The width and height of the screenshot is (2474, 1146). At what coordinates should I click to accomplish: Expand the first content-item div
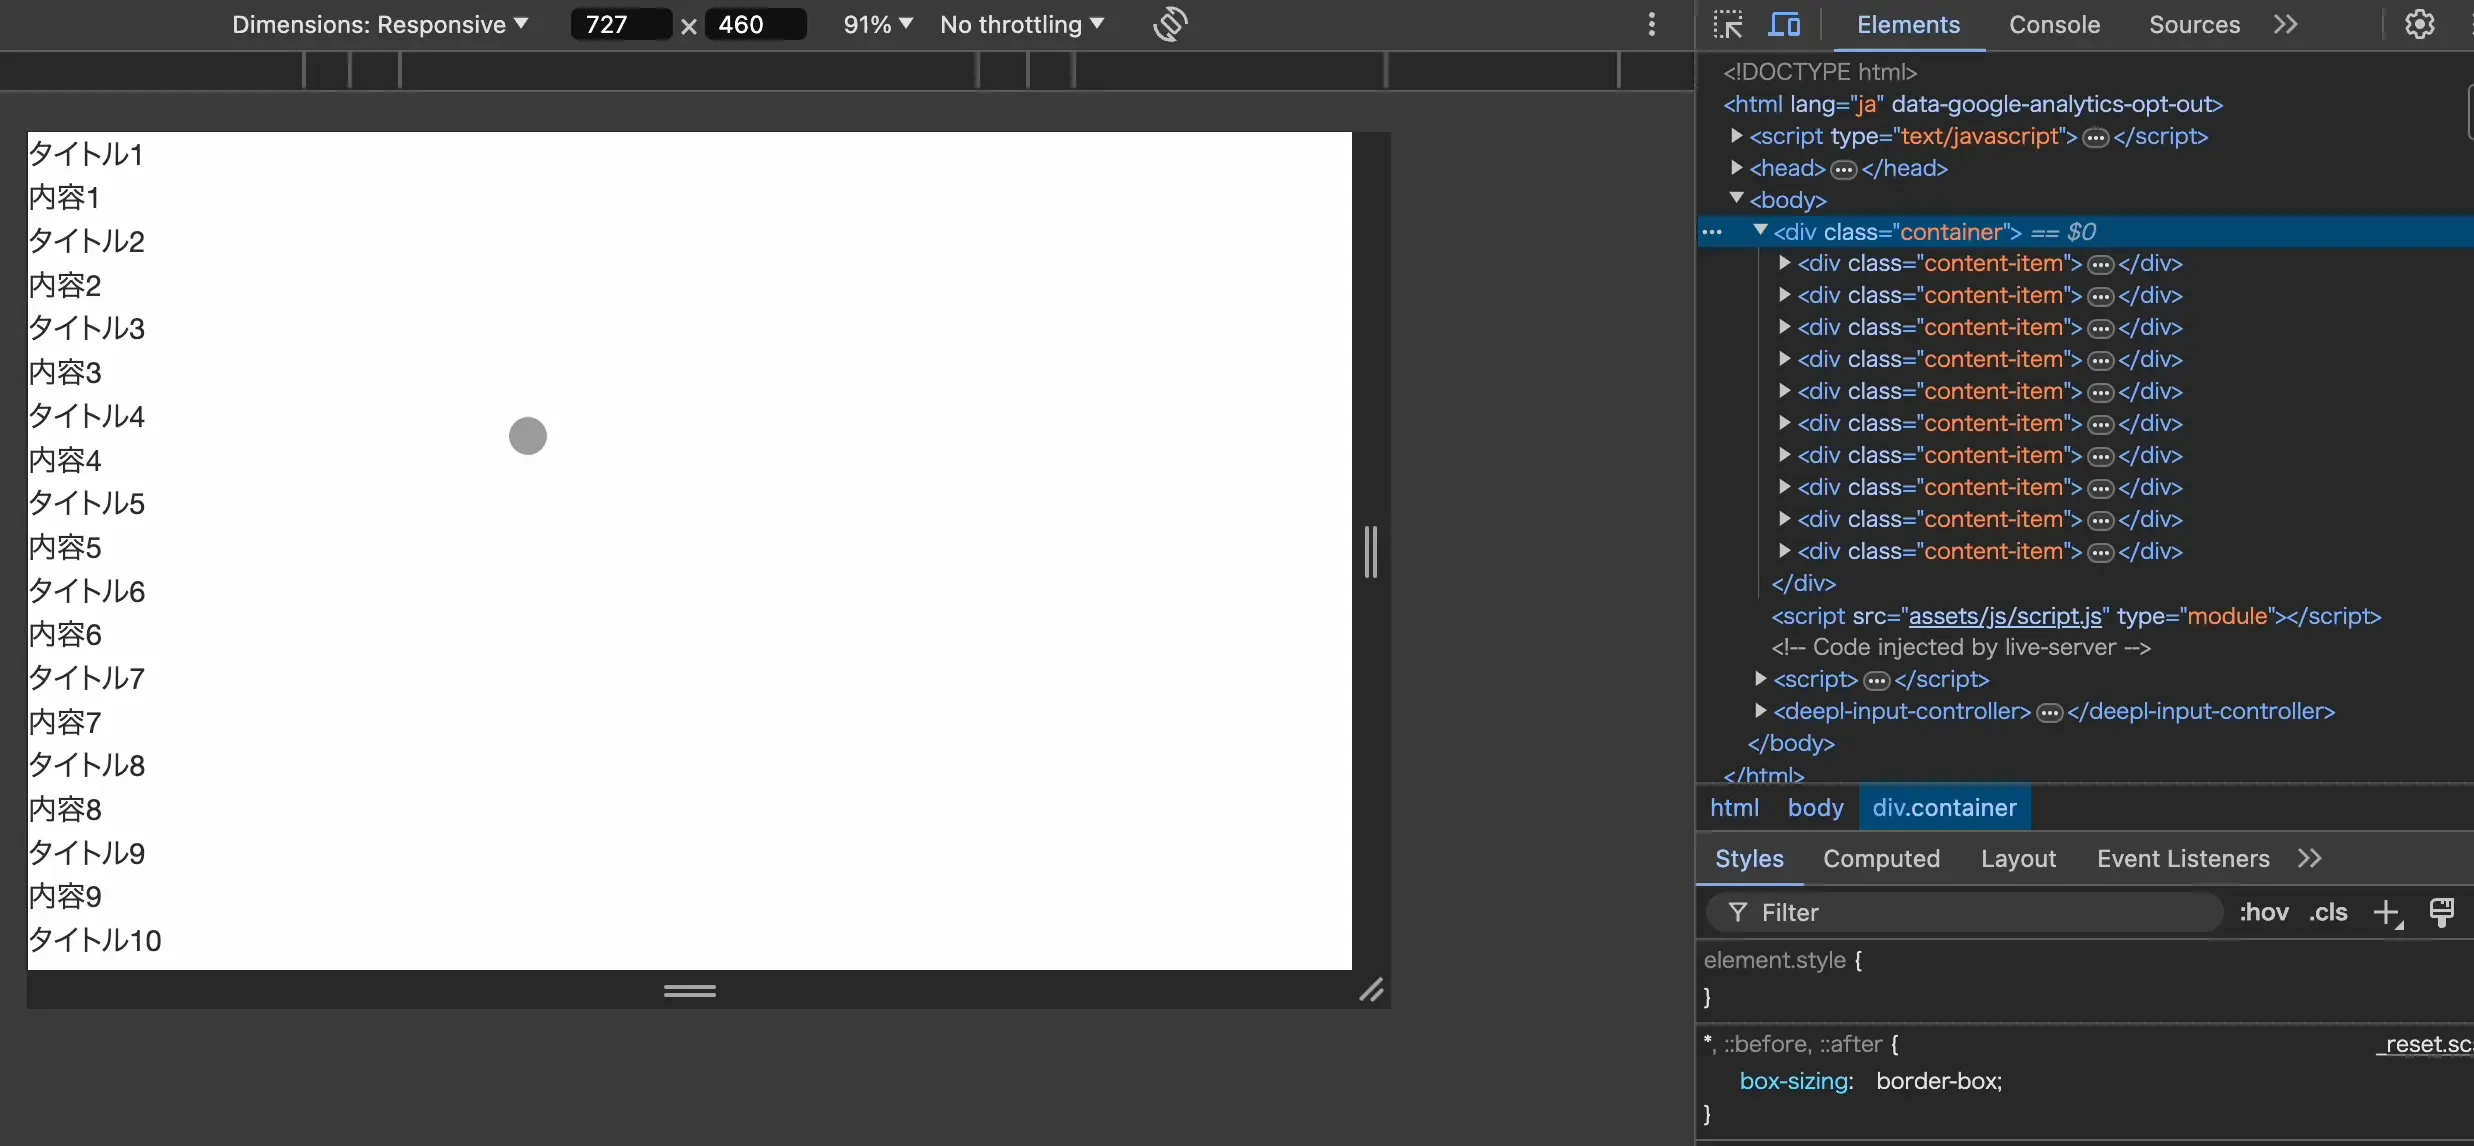coord(1784,263)
